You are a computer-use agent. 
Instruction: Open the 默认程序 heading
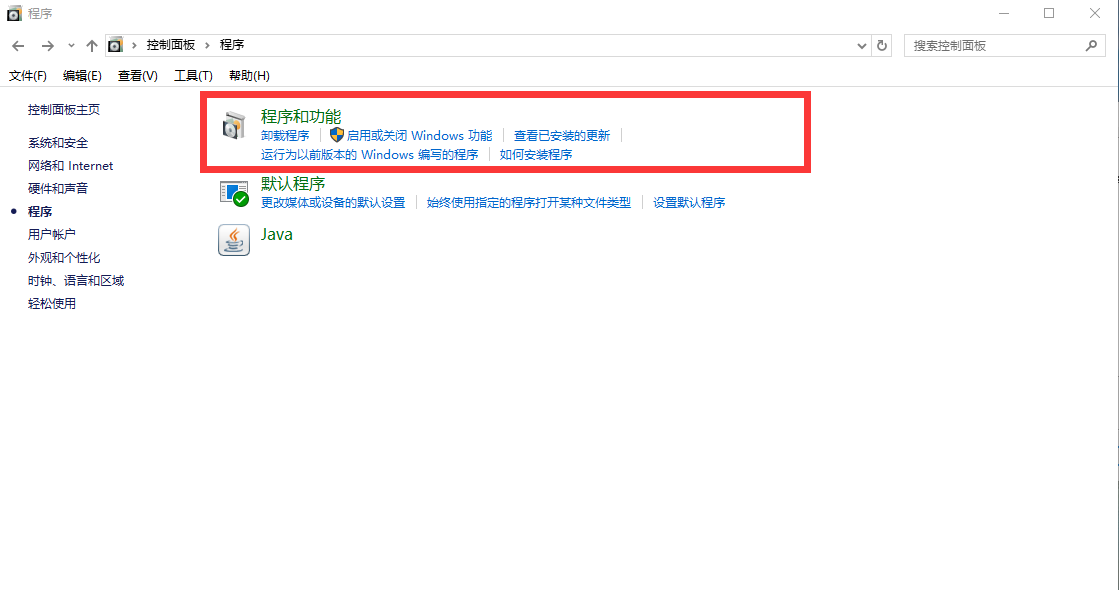point(293,183)
